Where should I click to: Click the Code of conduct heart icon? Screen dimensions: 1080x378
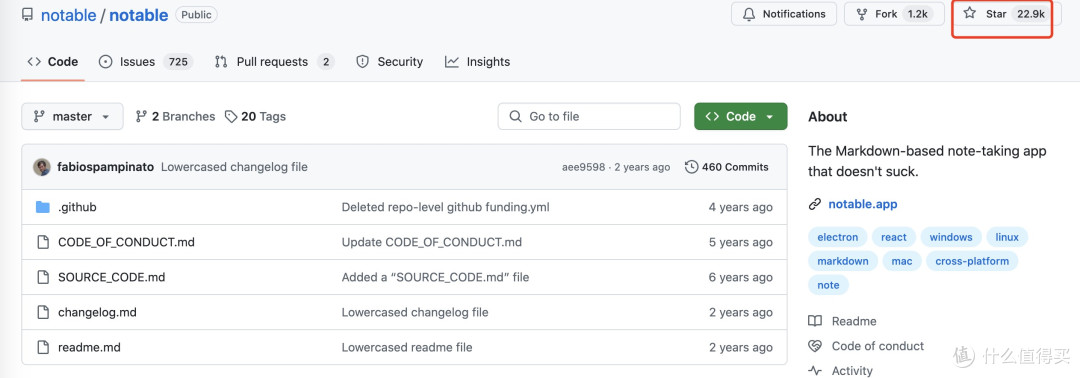815,346
